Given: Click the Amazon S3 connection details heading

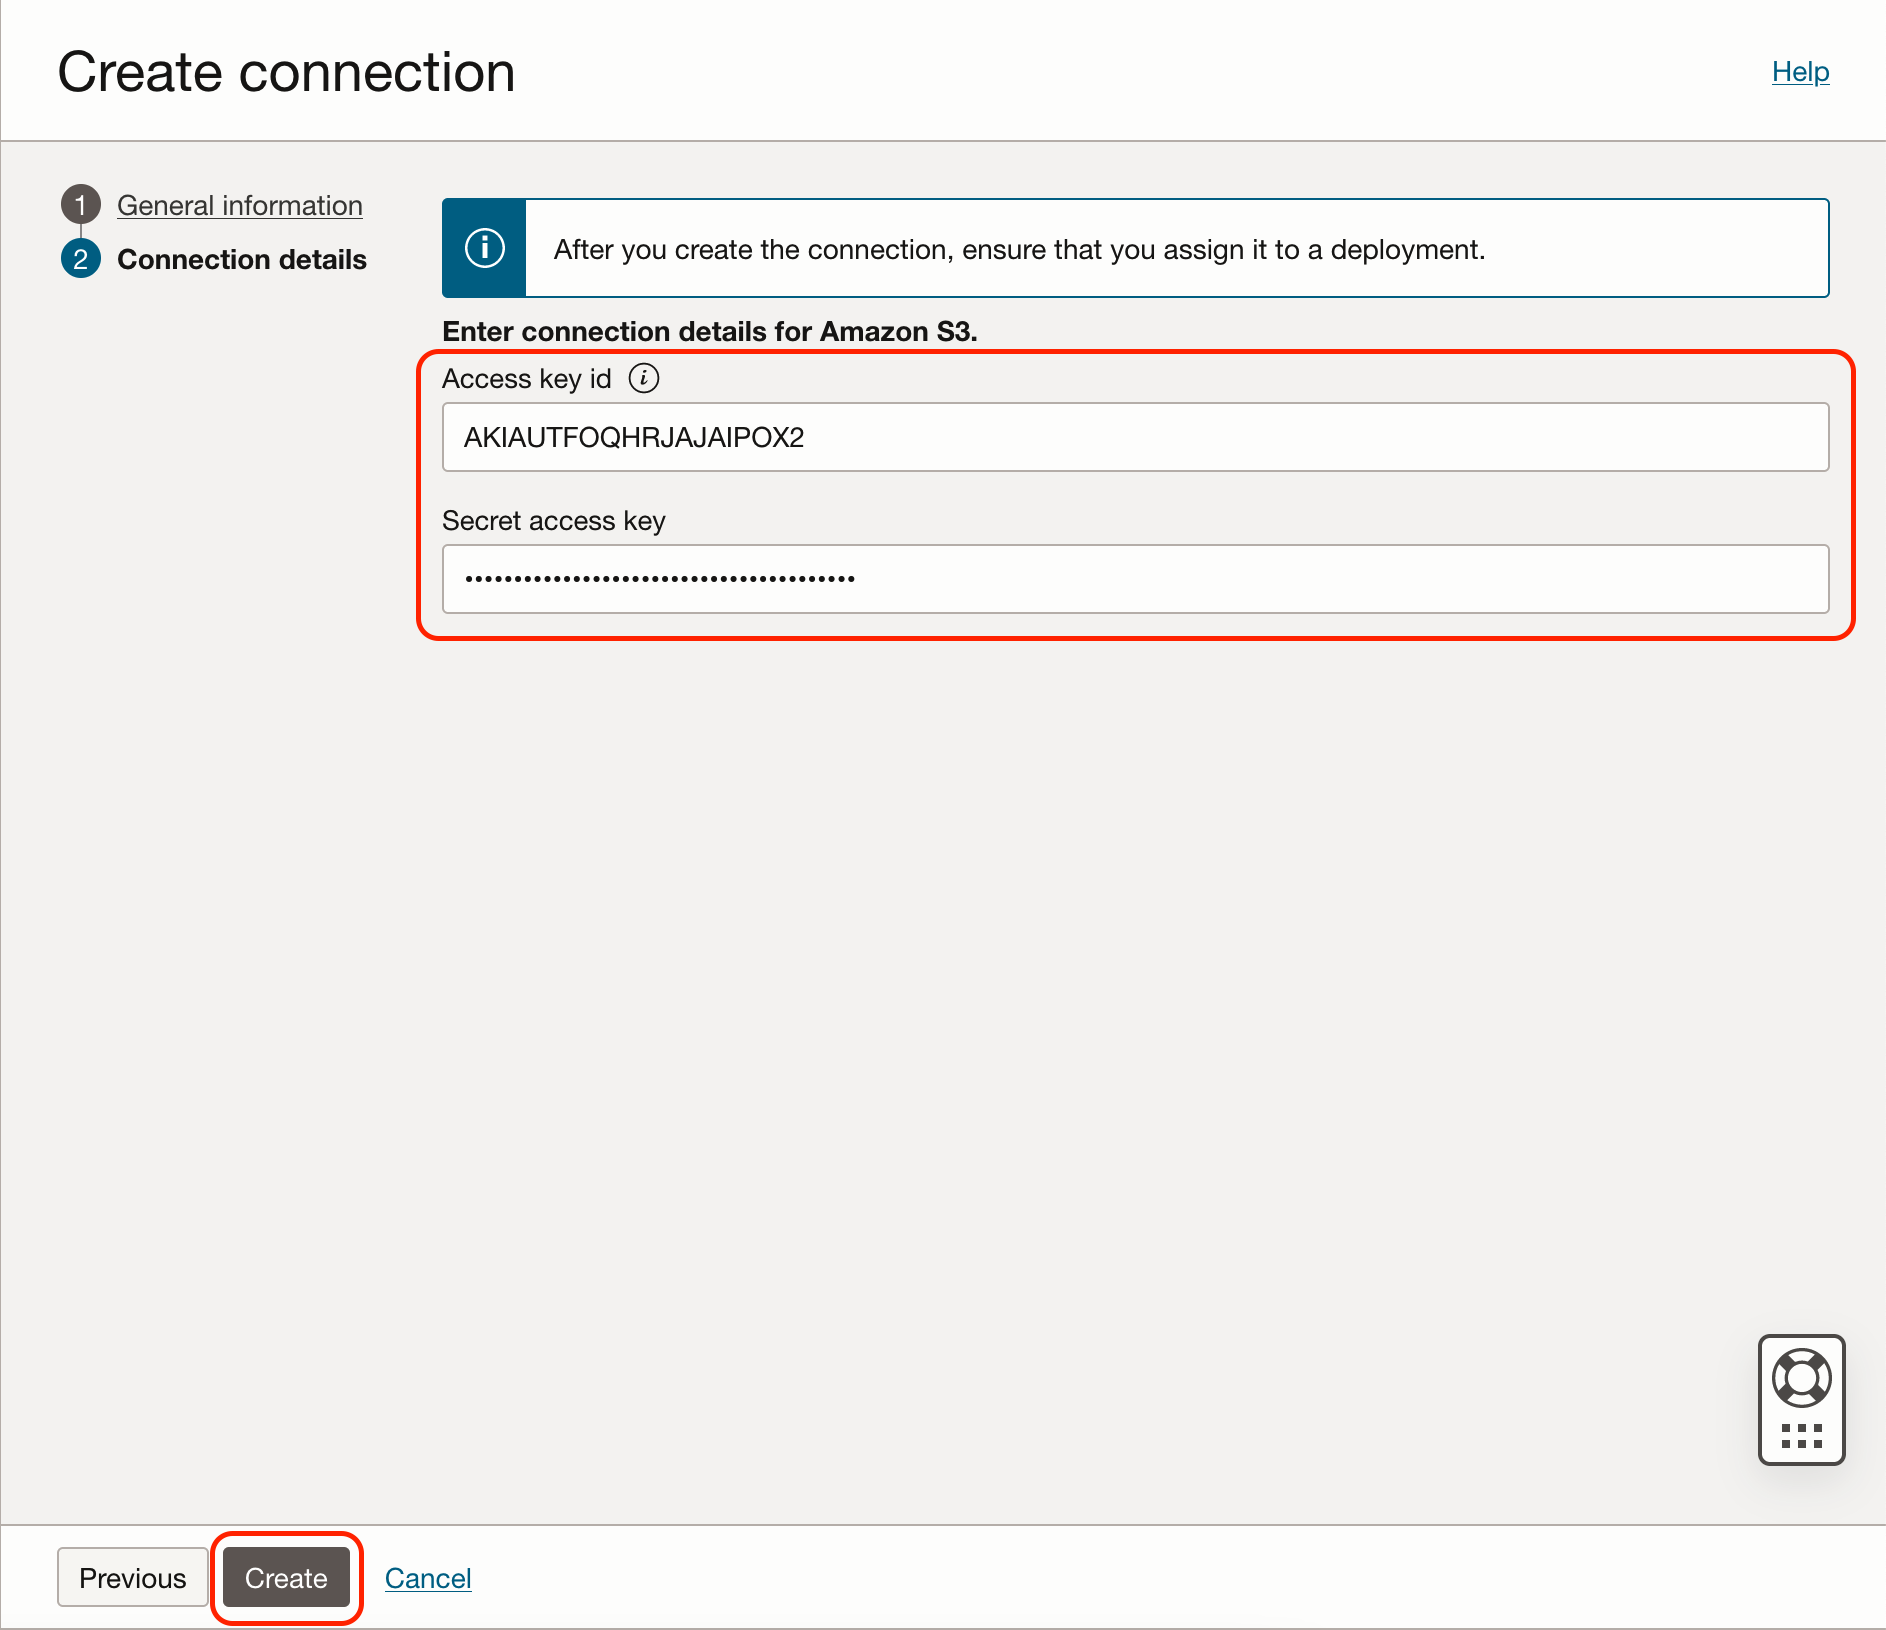Looking at the screenshot, I should (709, 331).
